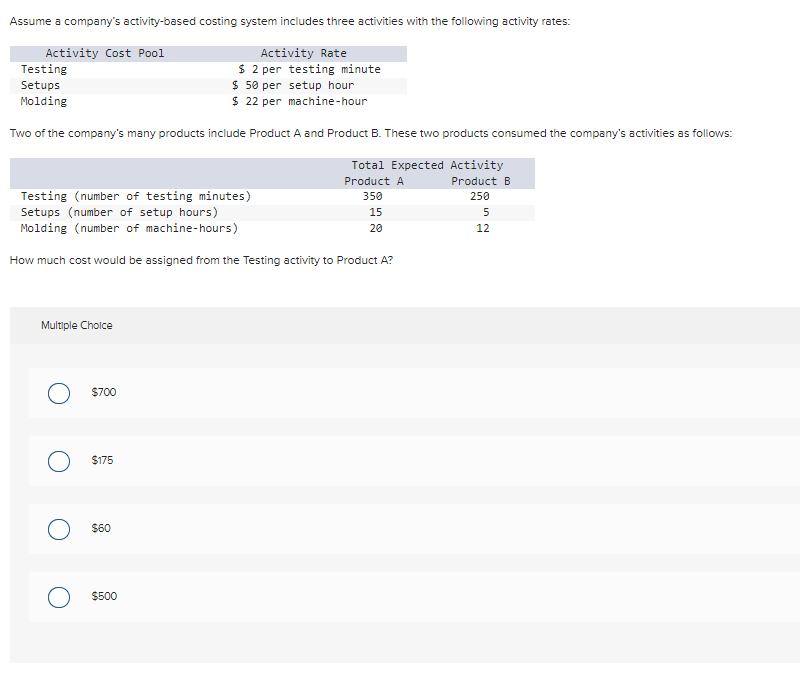Select the $700 answer radio button
Screen dimensions: 800x678
tap(59, 393)
